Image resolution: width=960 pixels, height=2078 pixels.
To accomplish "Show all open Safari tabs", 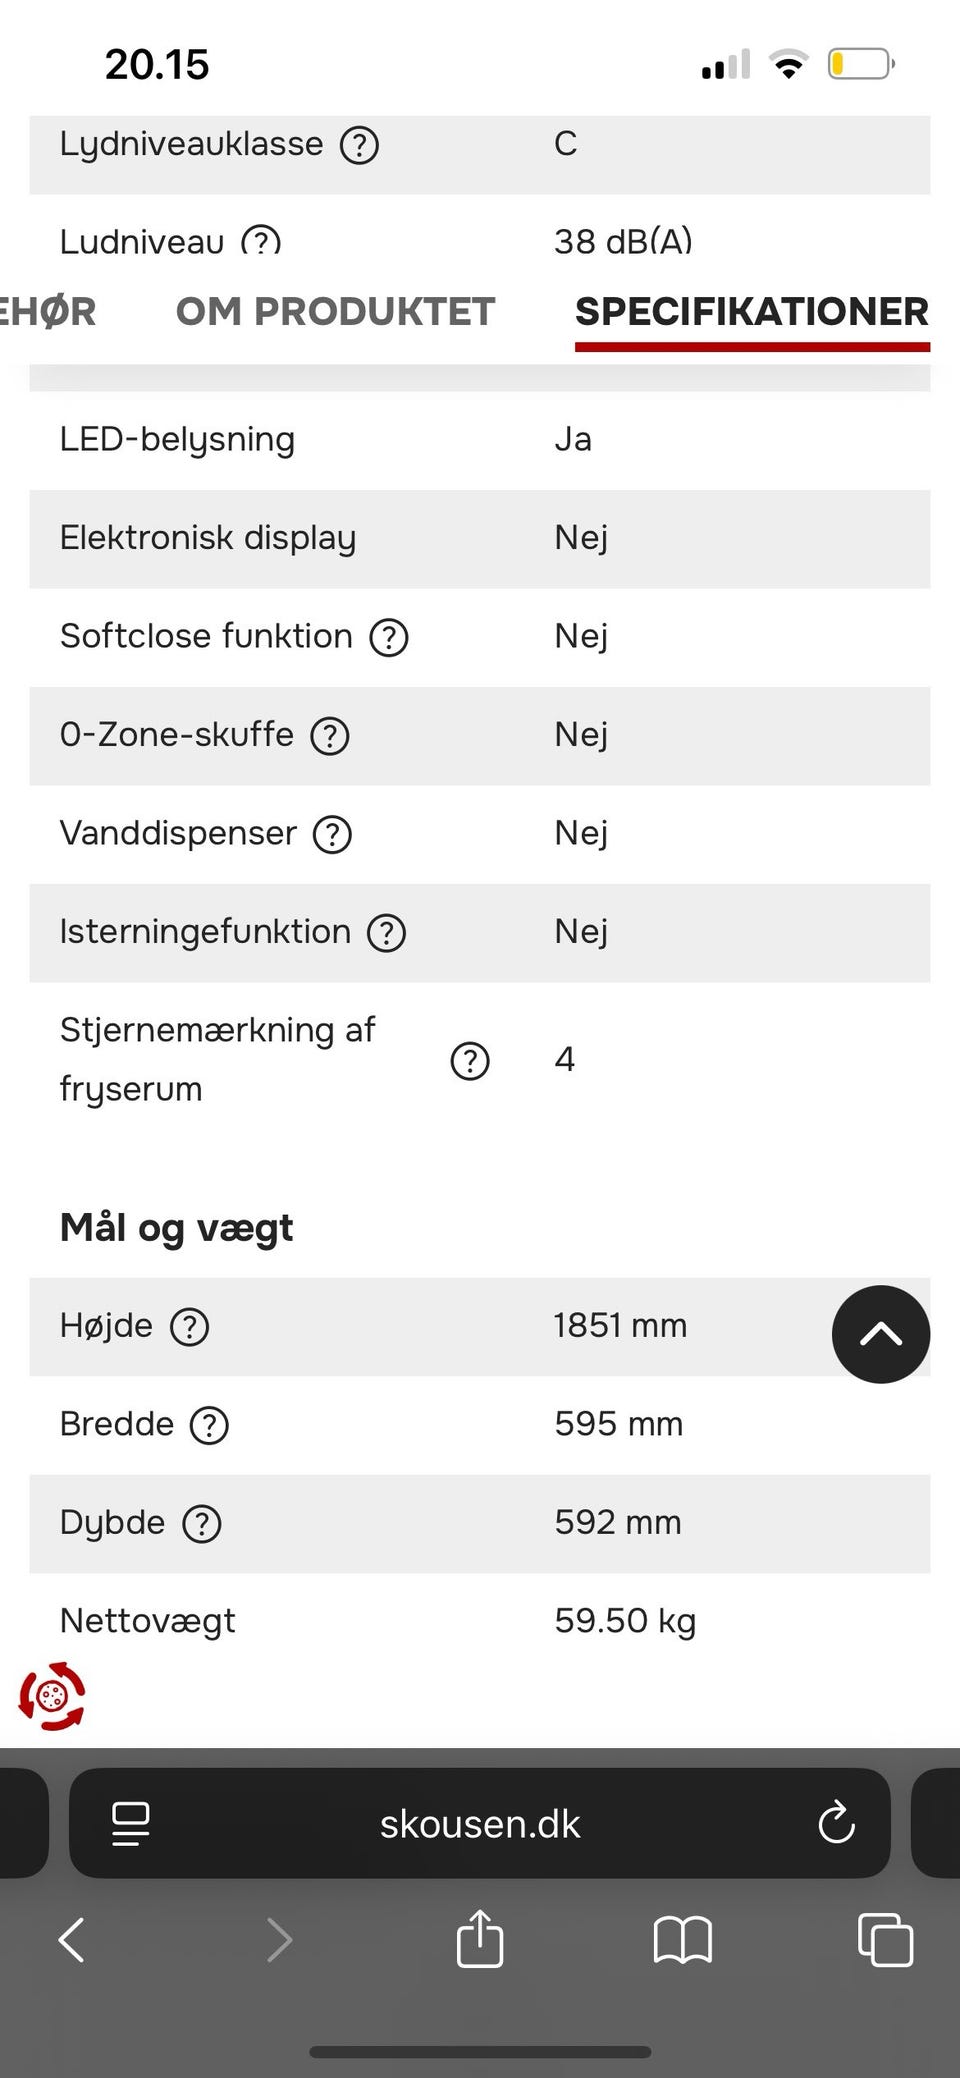I will point(885,1940).
